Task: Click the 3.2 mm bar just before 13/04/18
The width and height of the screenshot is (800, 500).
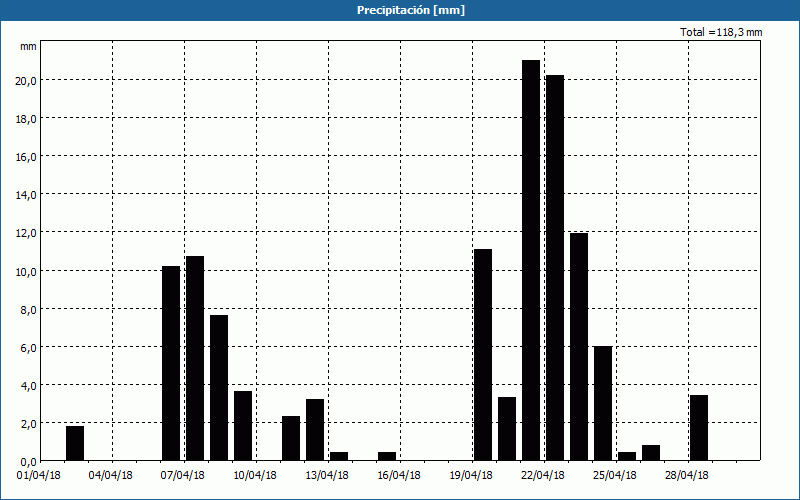Action: point(315,430)
